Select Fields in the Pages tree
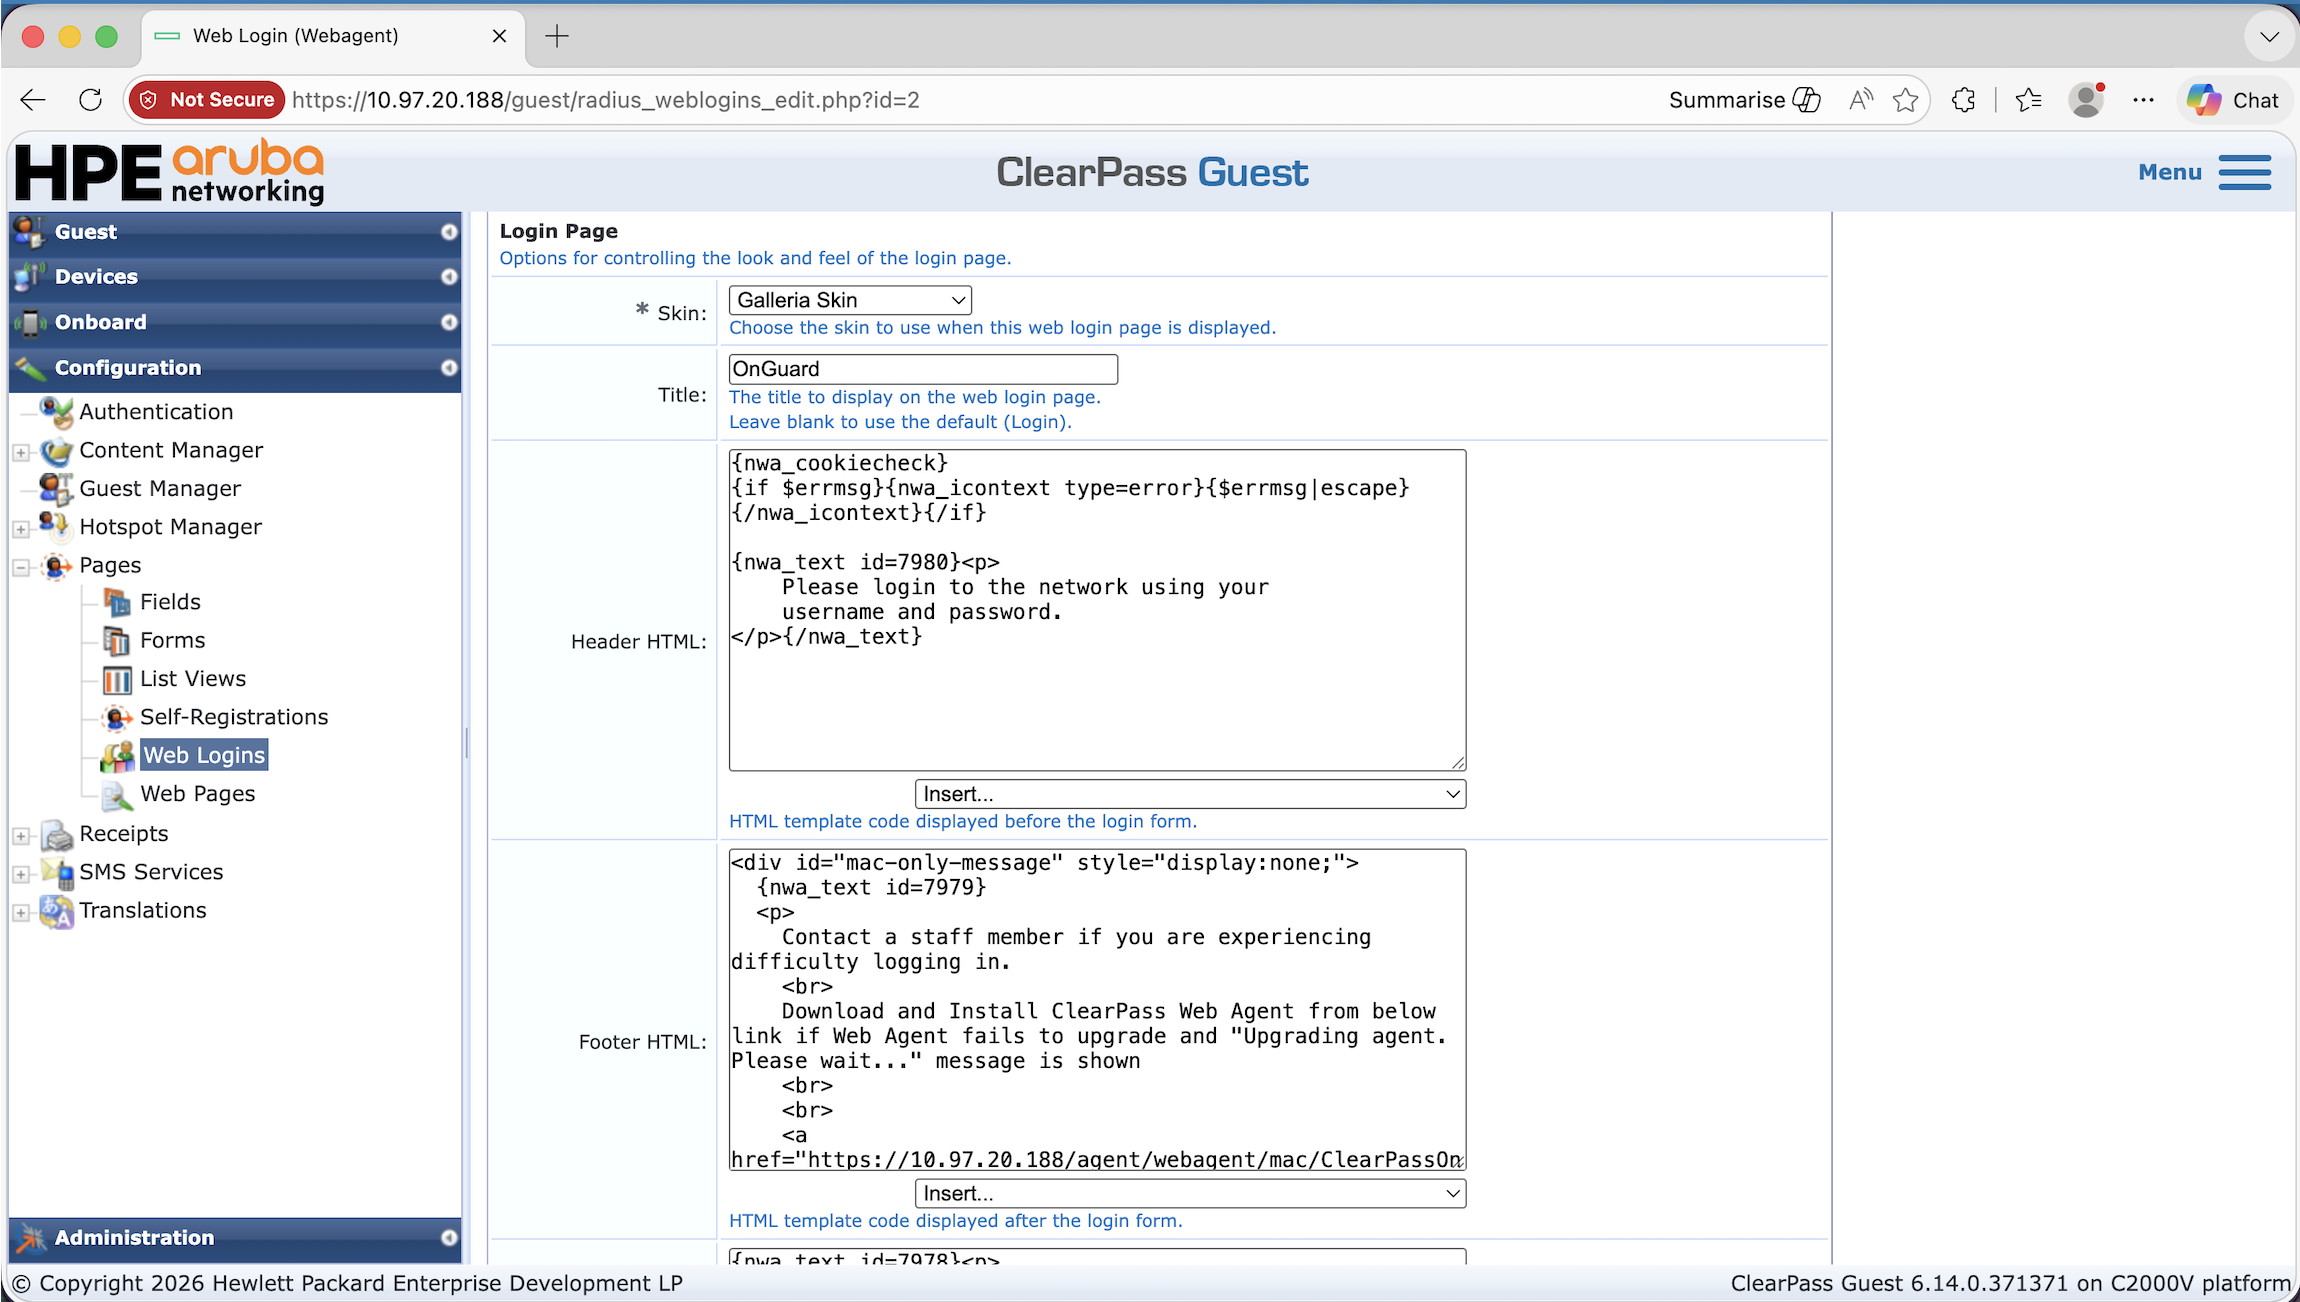 point(170,602)
